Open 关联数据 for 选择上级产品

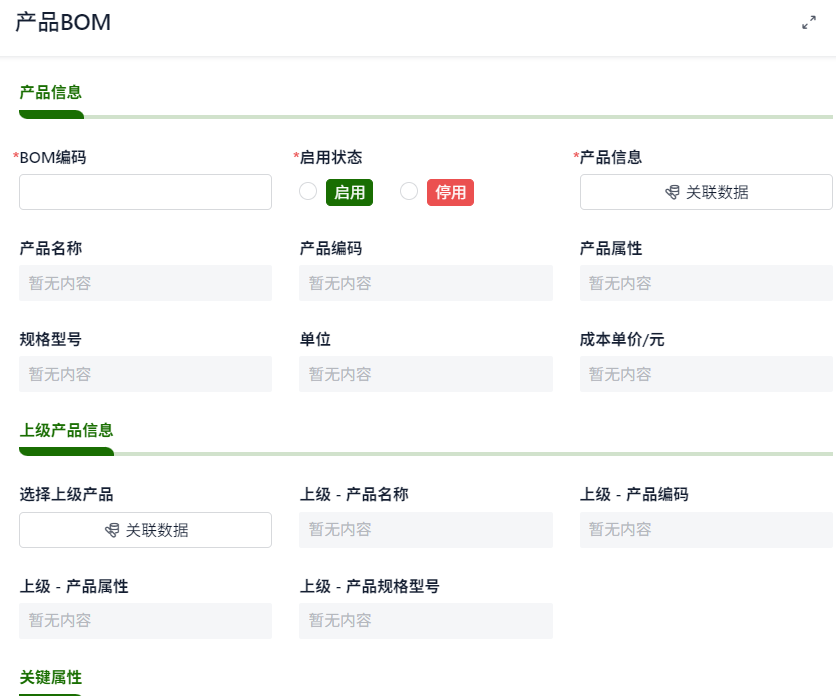point(146,530)
